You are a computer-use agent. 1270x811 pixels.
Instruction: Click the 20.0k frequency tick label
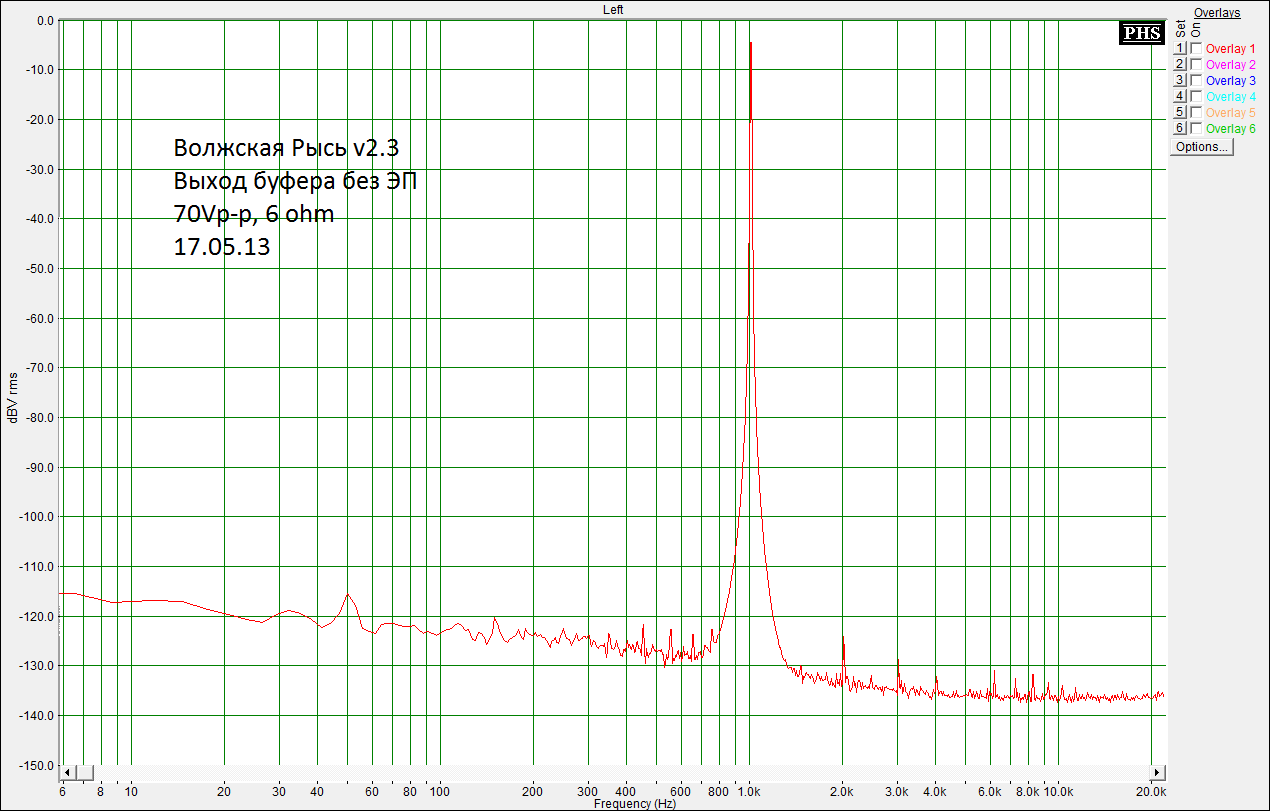(x=1151, y=791)
